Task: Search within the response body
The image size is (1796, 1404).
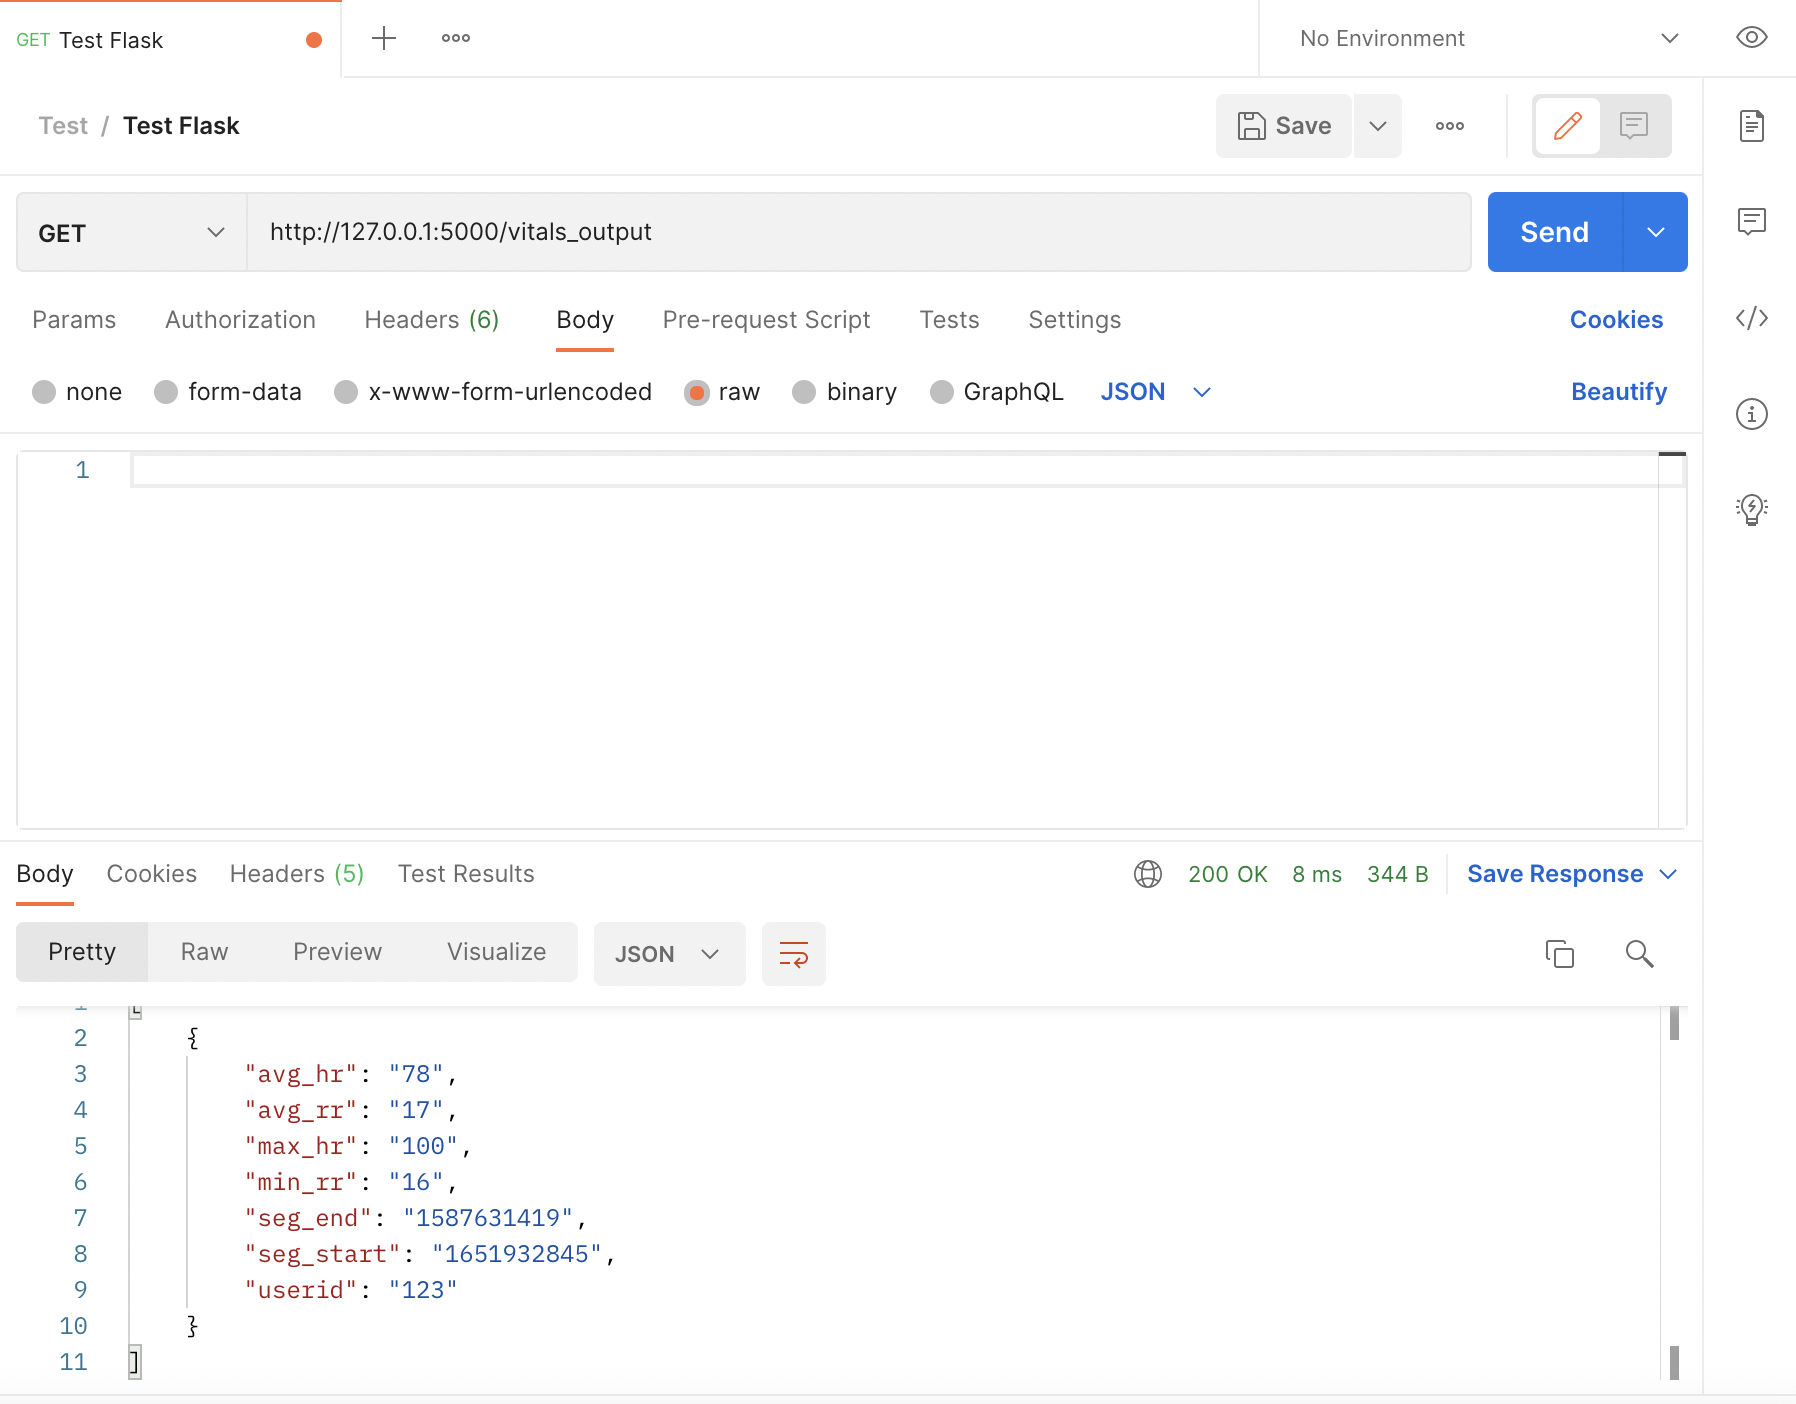Action: (1640, 954)
